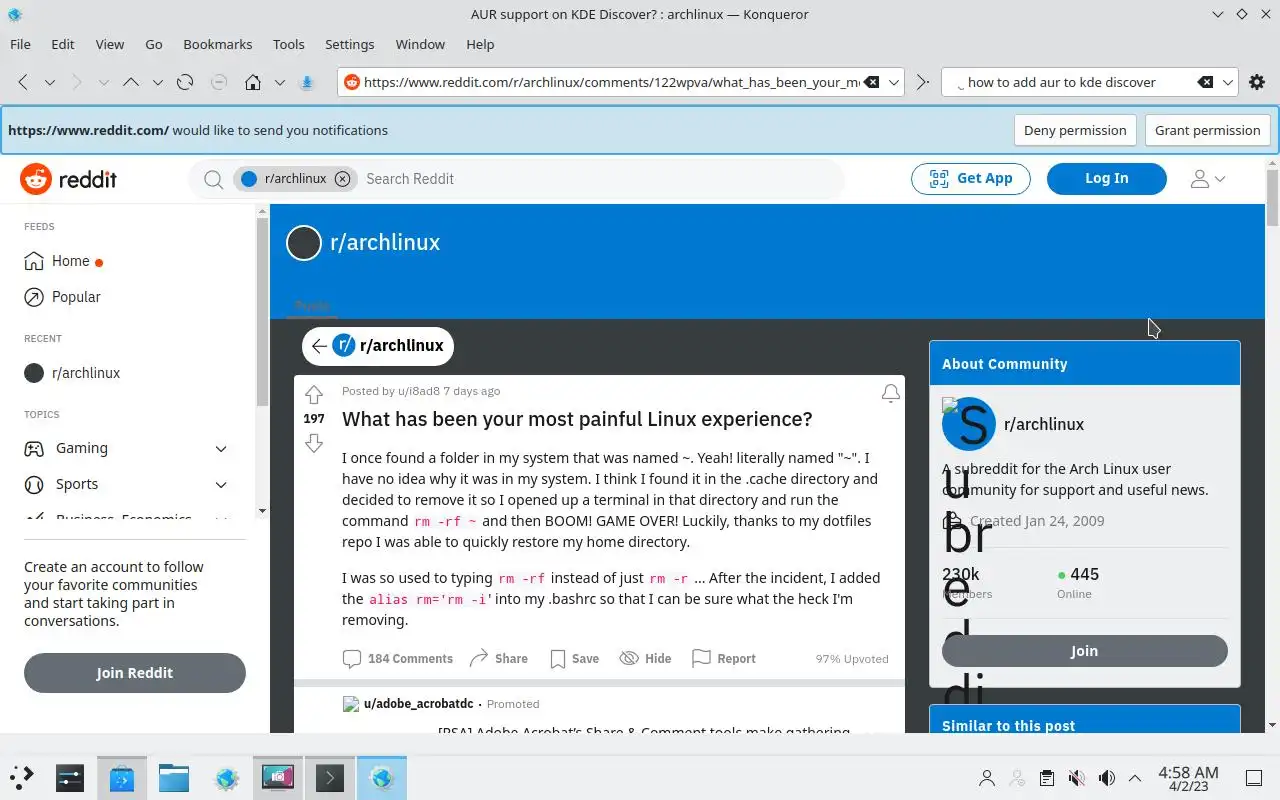Open the Back history dropdown arrow
This screenshot has height=800, width=1280.
(x=49, y=82)
